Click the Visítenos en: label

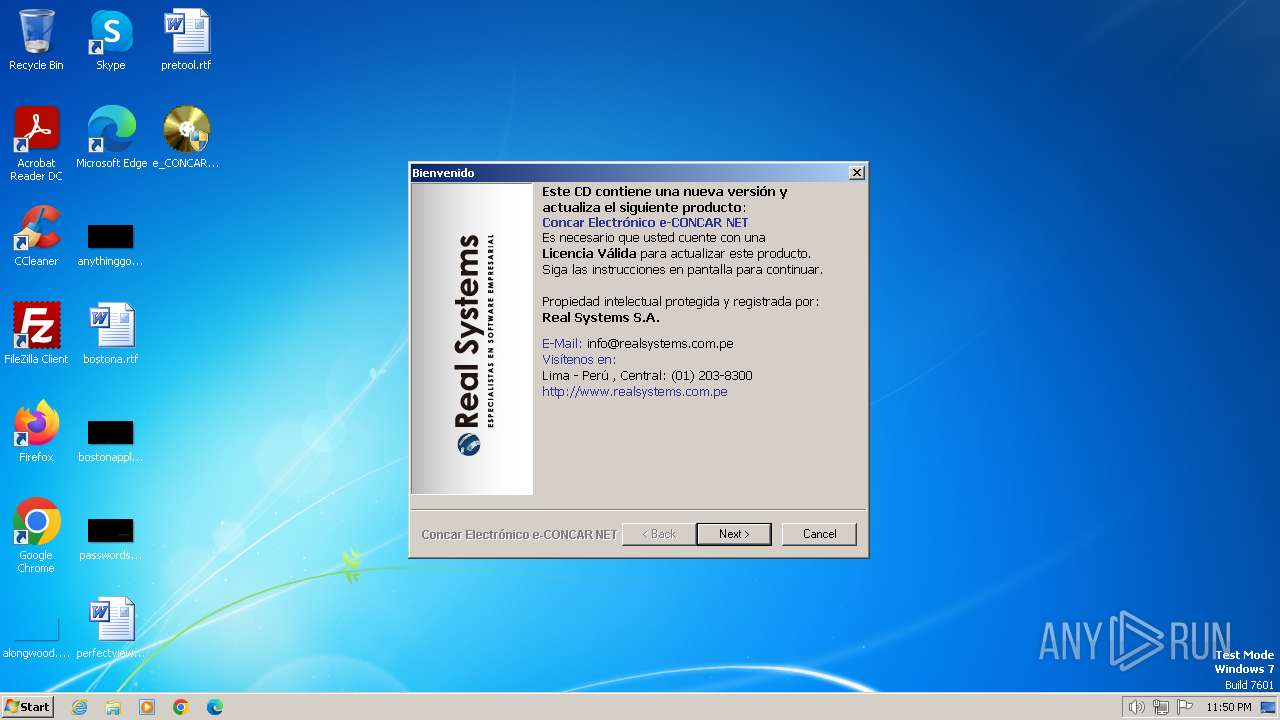[x=579, y=360]
